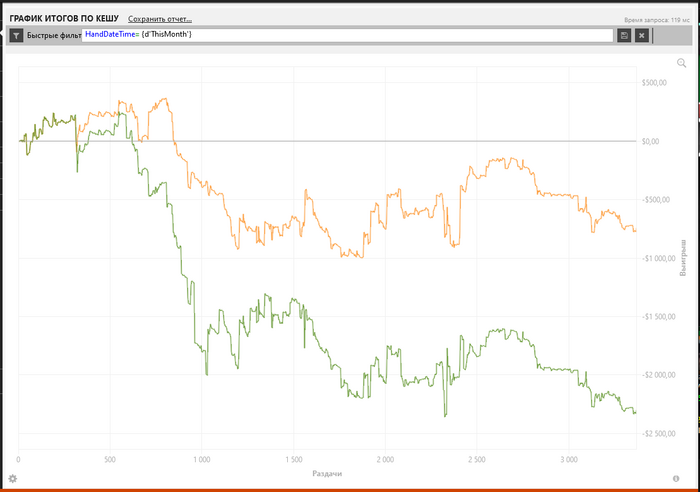Clear the filter with X button
Viewport: 700px width, 492px height.
click(642, 35)
